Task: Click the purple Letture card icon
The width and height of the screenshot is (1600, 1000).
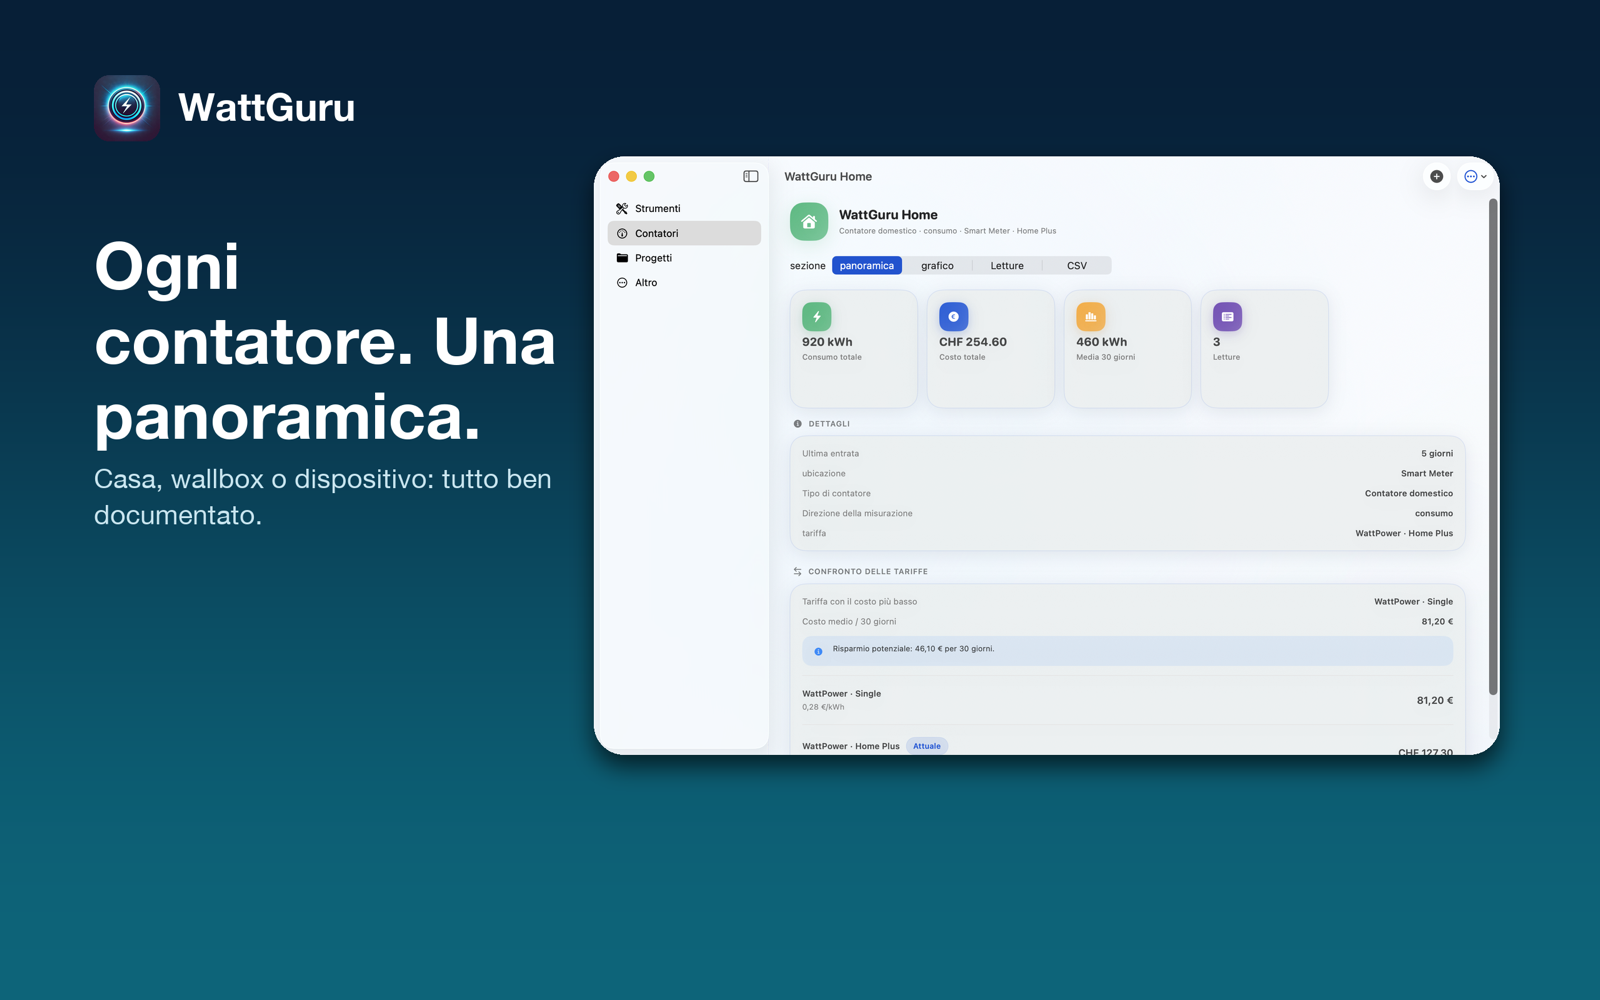Action: tap(1228, 317)
